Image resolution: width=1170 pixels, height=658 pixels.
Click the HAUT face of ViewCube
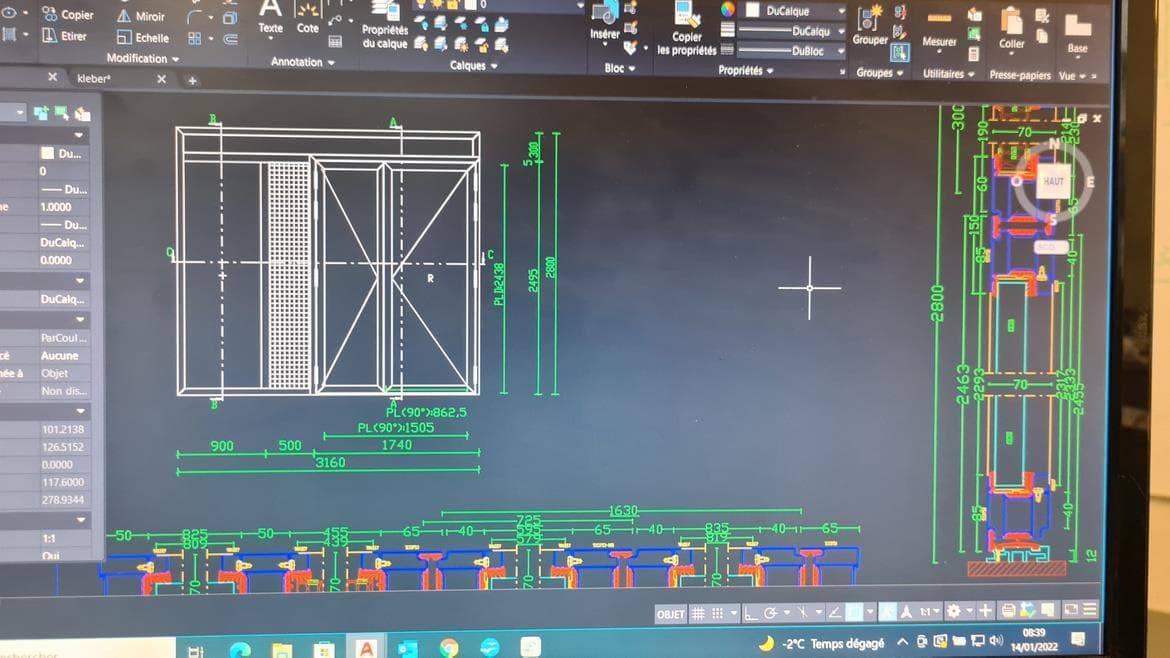point(1053,181)
